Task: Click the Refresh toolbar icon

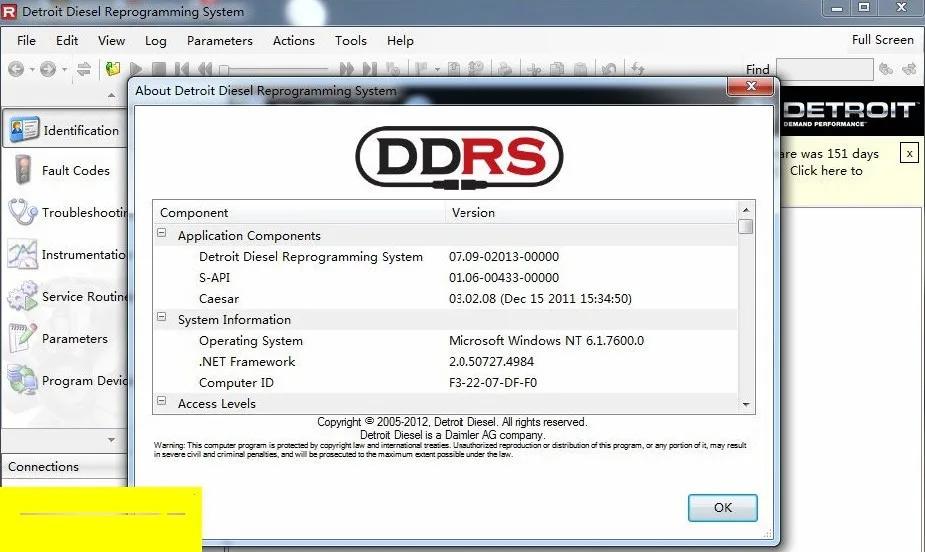Action: click(638, 70)
